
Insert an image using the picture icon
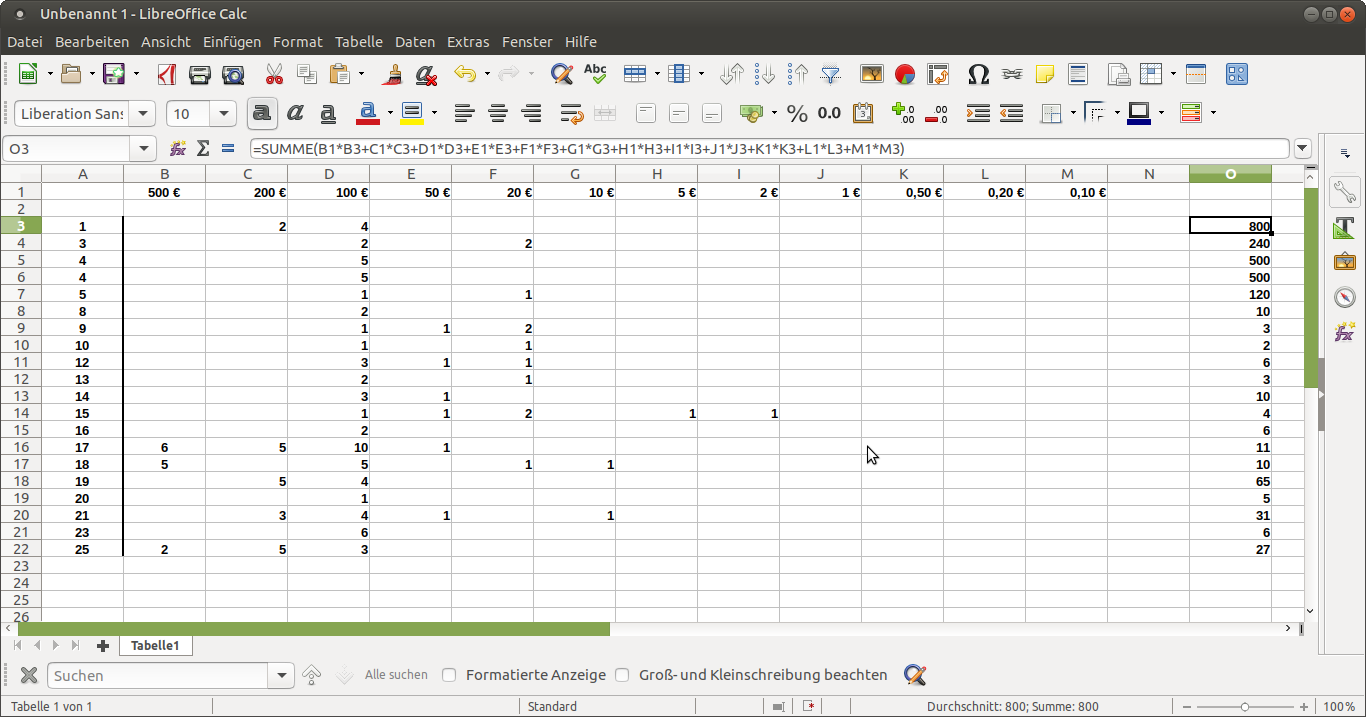(872, 74)
